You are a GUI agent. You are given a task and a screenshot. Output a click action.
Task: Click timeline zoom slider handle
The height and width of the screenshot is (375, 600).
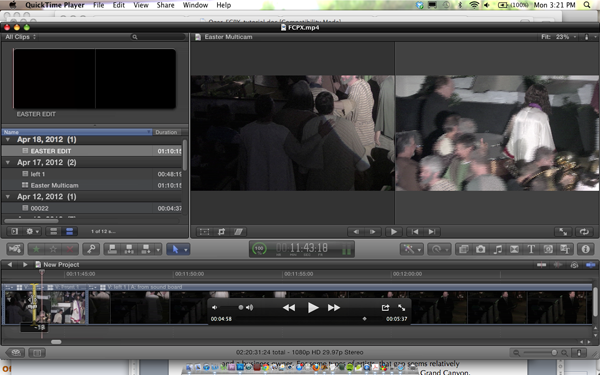[554, 352]
